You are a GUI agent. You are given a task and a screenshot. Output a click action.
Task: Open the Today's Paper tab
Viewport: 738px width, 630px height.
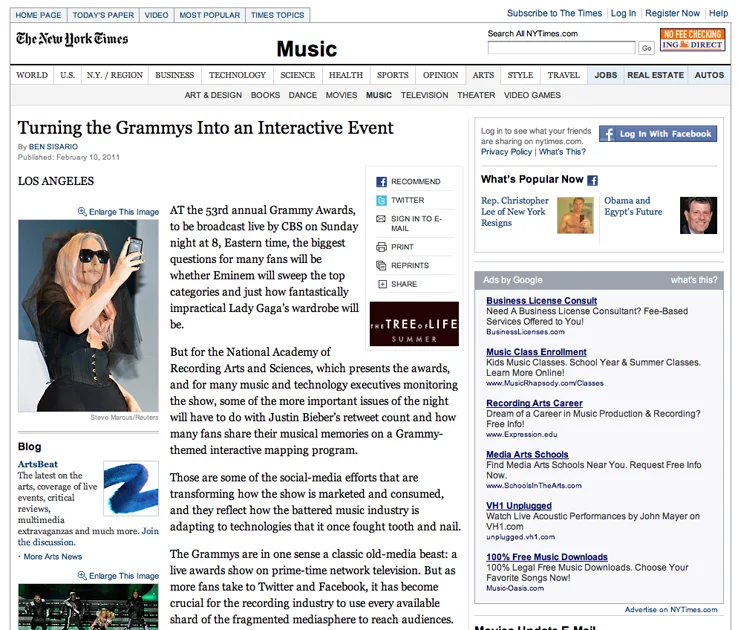tap(103, 15)
